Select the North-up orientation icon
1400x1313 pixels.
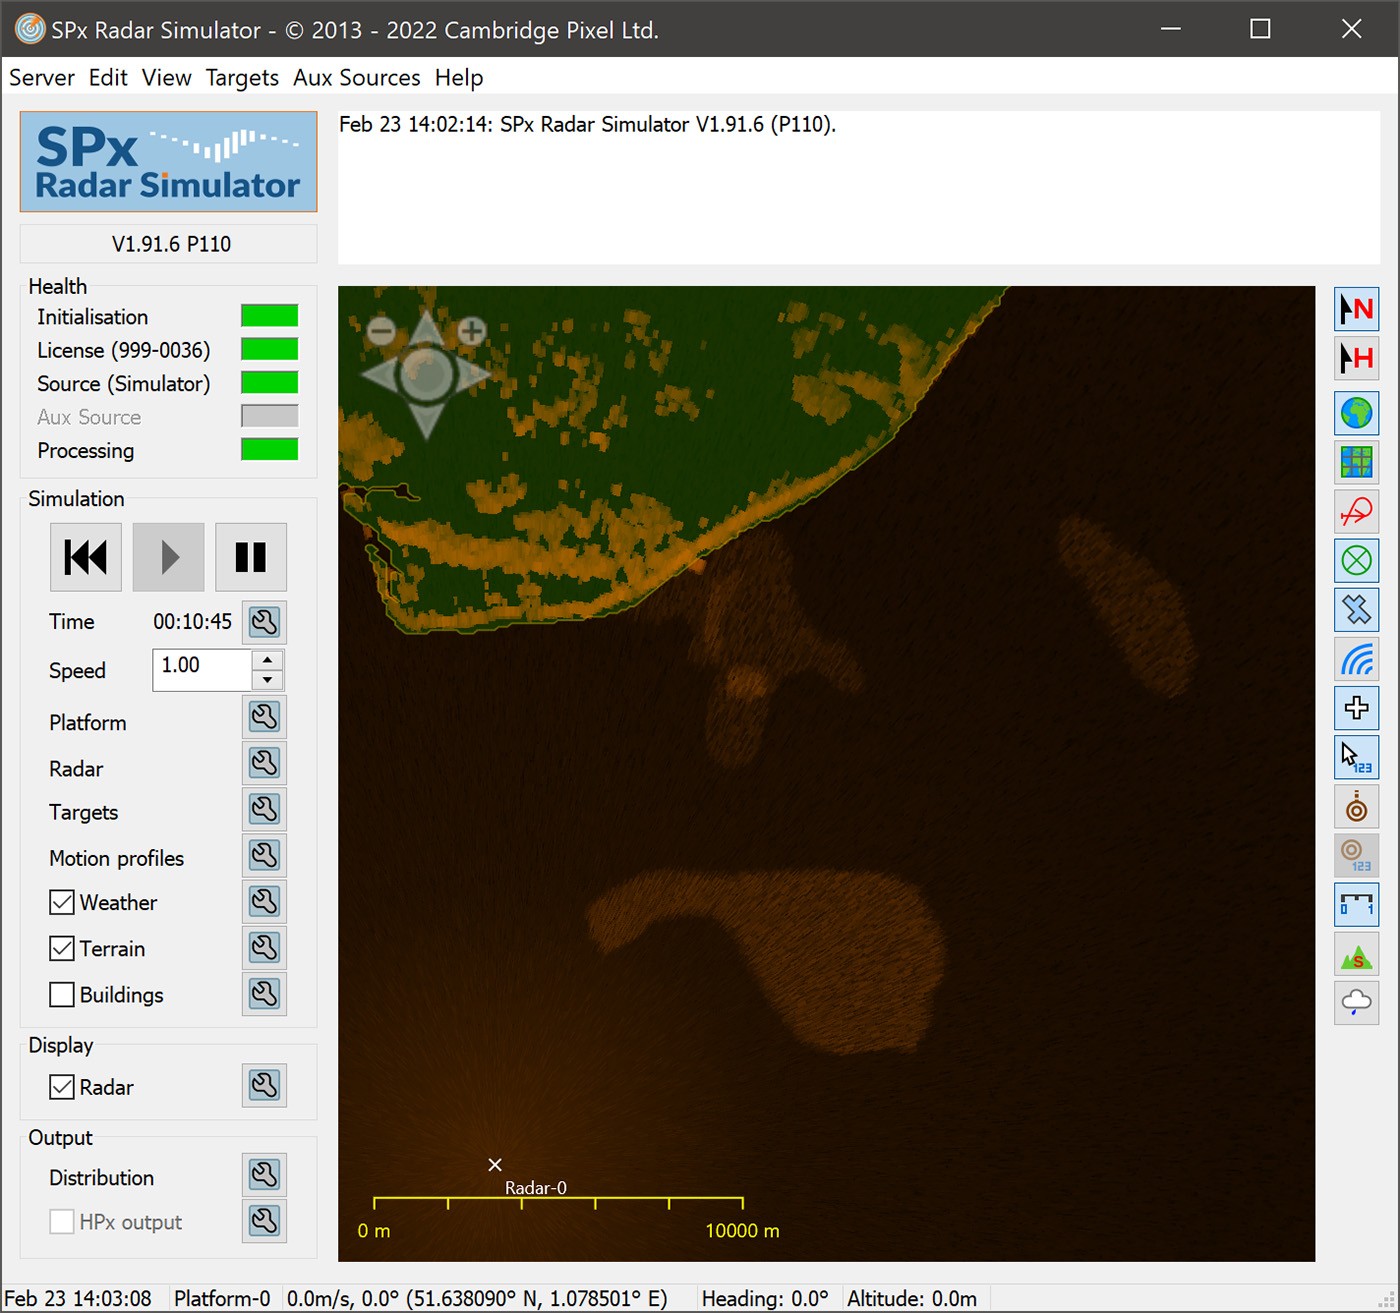1356,309
